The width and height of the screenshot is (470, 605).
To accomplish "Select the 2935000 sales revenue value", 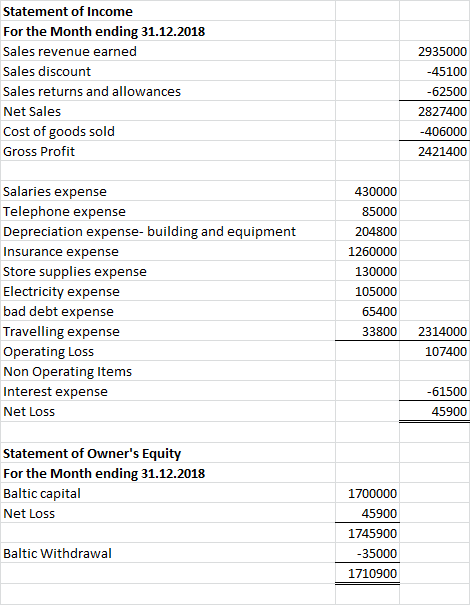I will 434,51.
